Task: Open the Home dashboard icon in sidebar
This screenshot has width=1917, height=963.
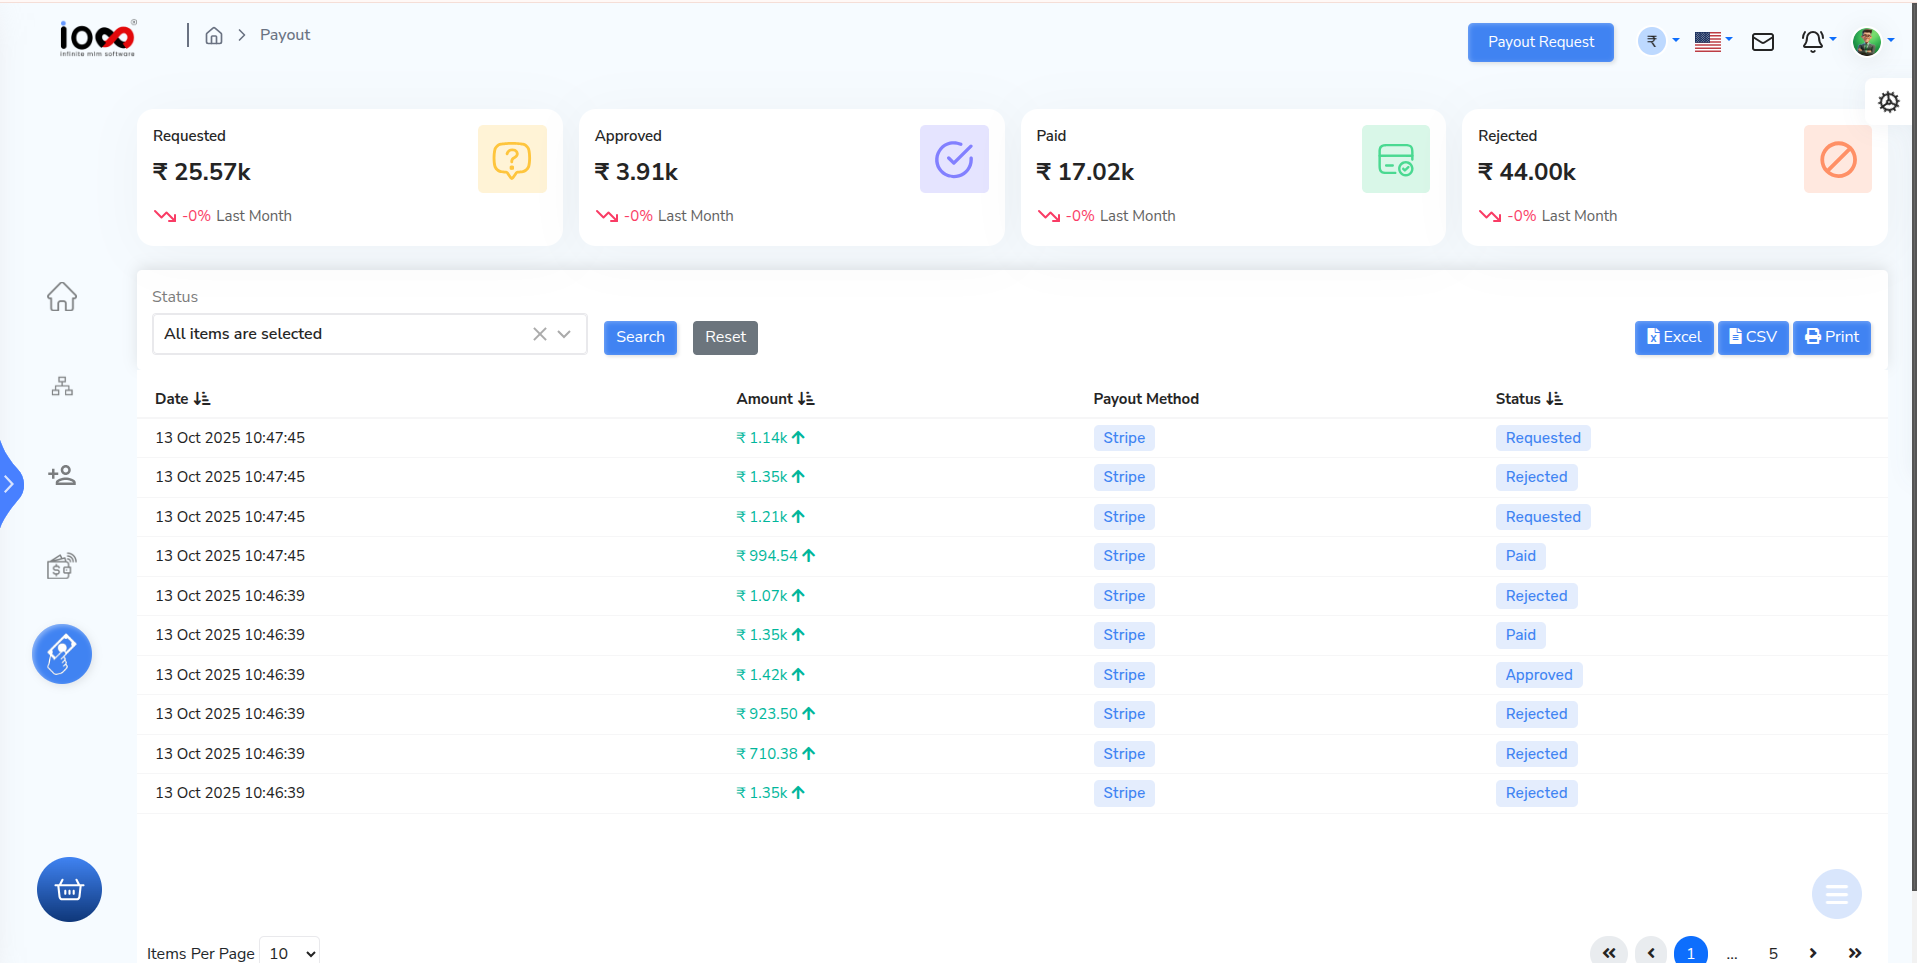Action: pyautogui.click(x=61, y=296)
